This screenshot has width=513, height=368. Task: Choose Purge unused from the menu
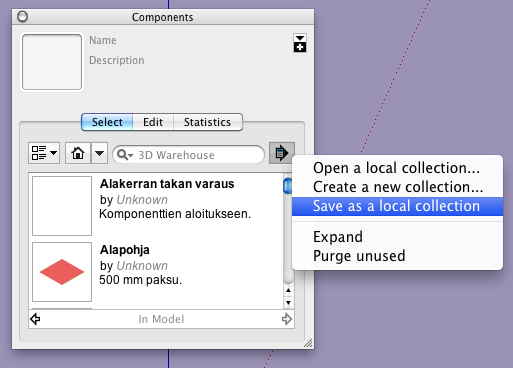[397, 256]
